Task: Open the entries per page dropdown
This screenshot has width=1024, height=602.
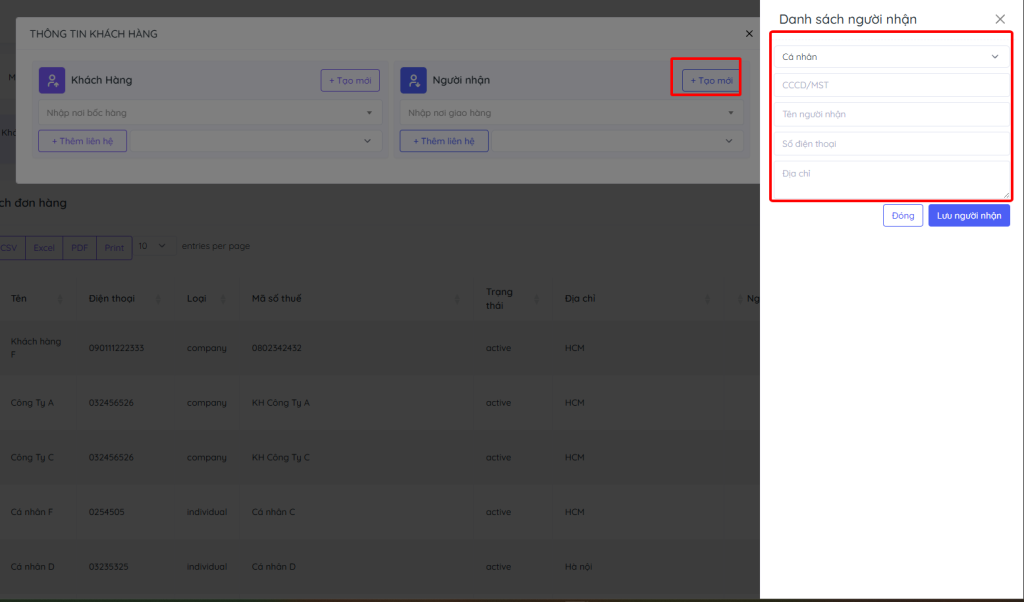Action: 156,246
